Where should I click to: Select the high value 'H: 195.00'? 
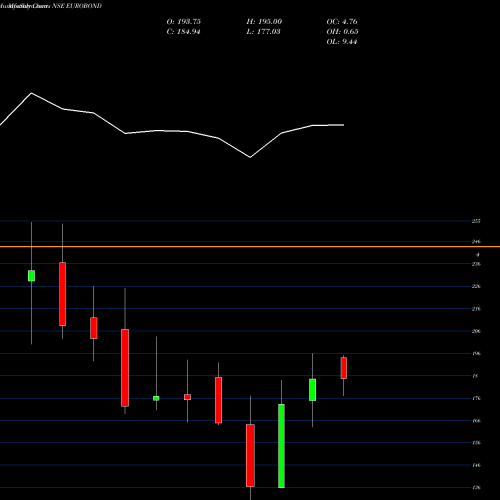[264, 22]
